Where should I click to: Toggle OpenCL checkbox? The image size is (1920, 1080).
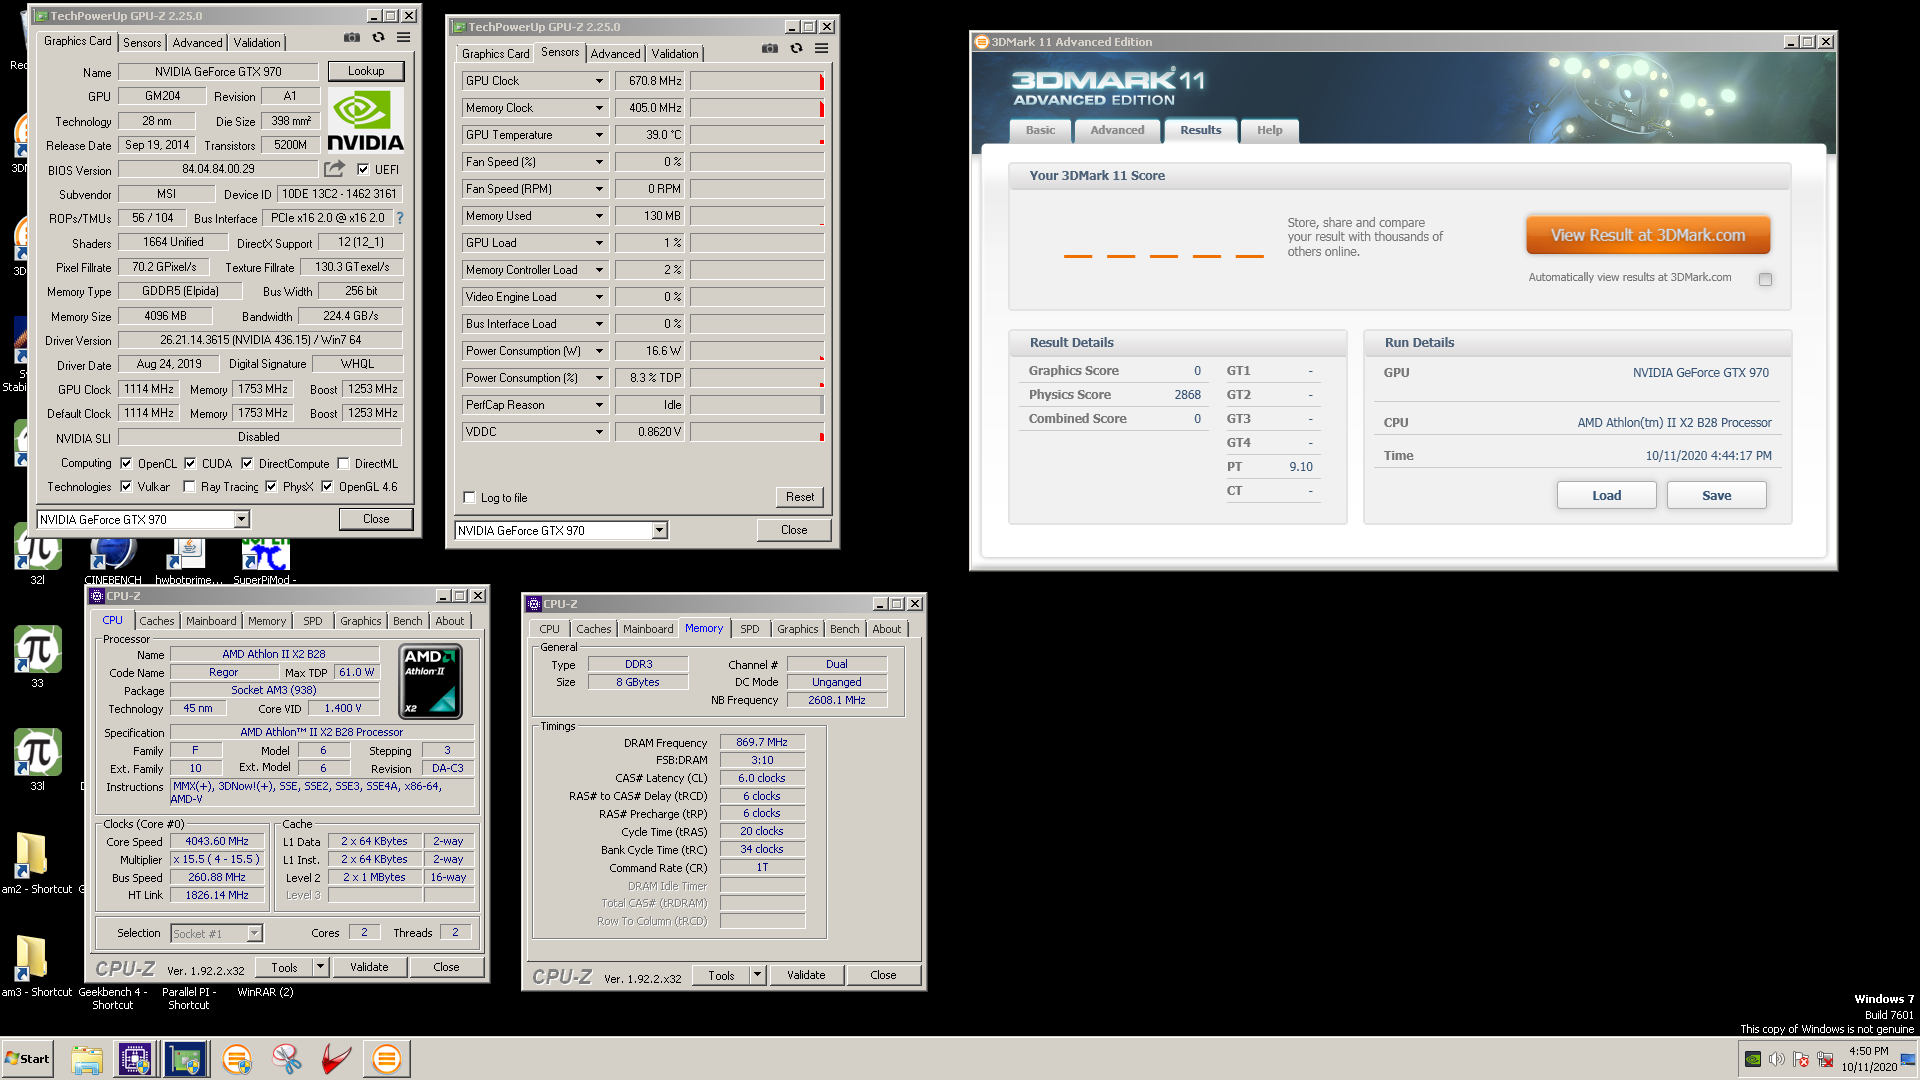pos(126,463)
